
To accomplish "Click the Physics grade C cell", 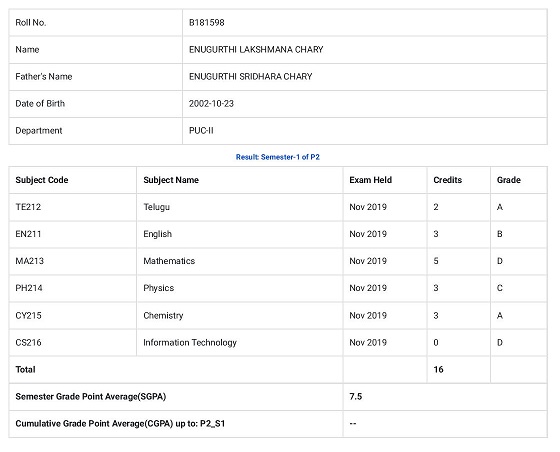I will (519, 288).
